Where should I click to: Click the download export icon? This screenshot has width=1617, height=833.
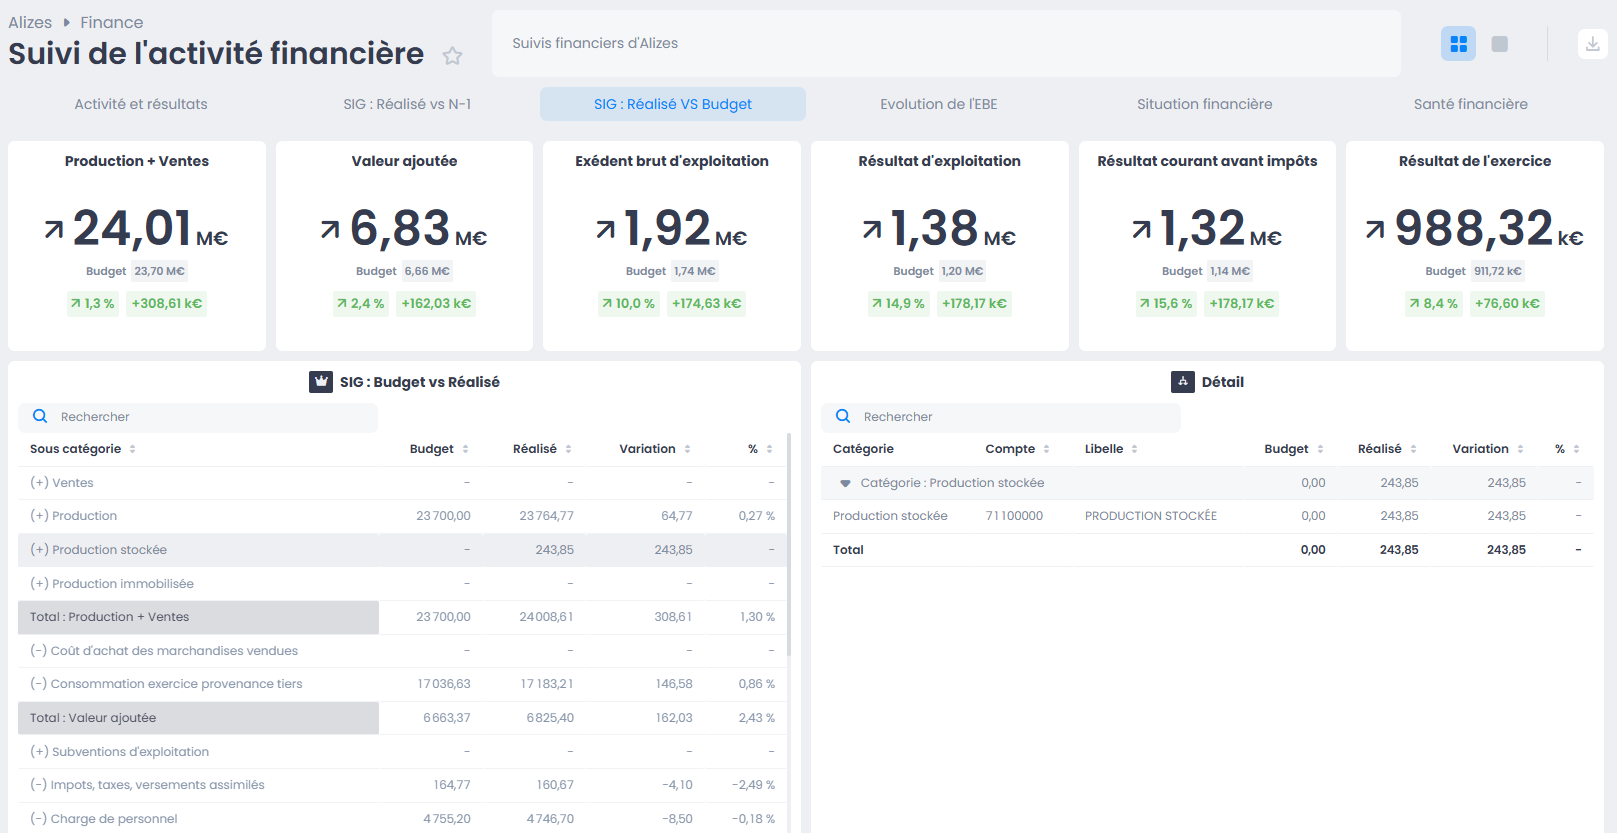coord(1592,44)
